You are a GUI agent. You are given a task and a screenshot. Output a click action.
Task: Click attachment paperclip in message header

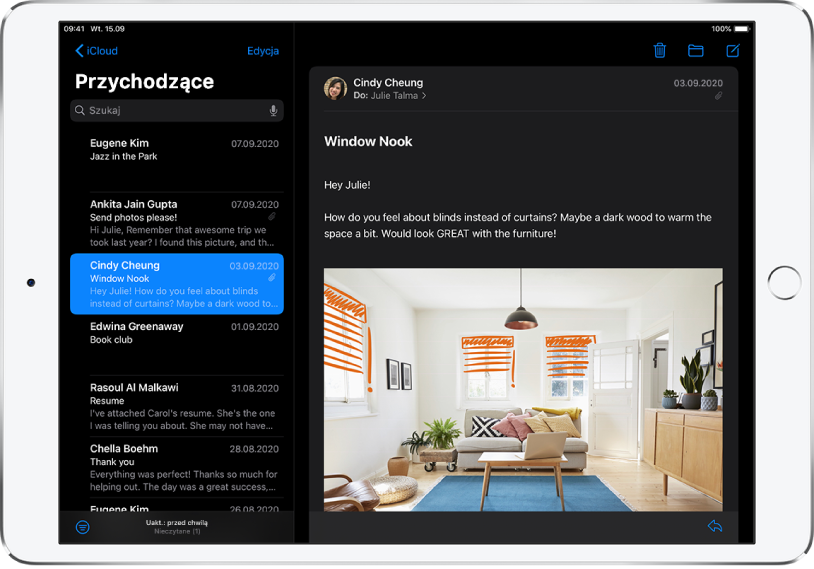[718, 96]
